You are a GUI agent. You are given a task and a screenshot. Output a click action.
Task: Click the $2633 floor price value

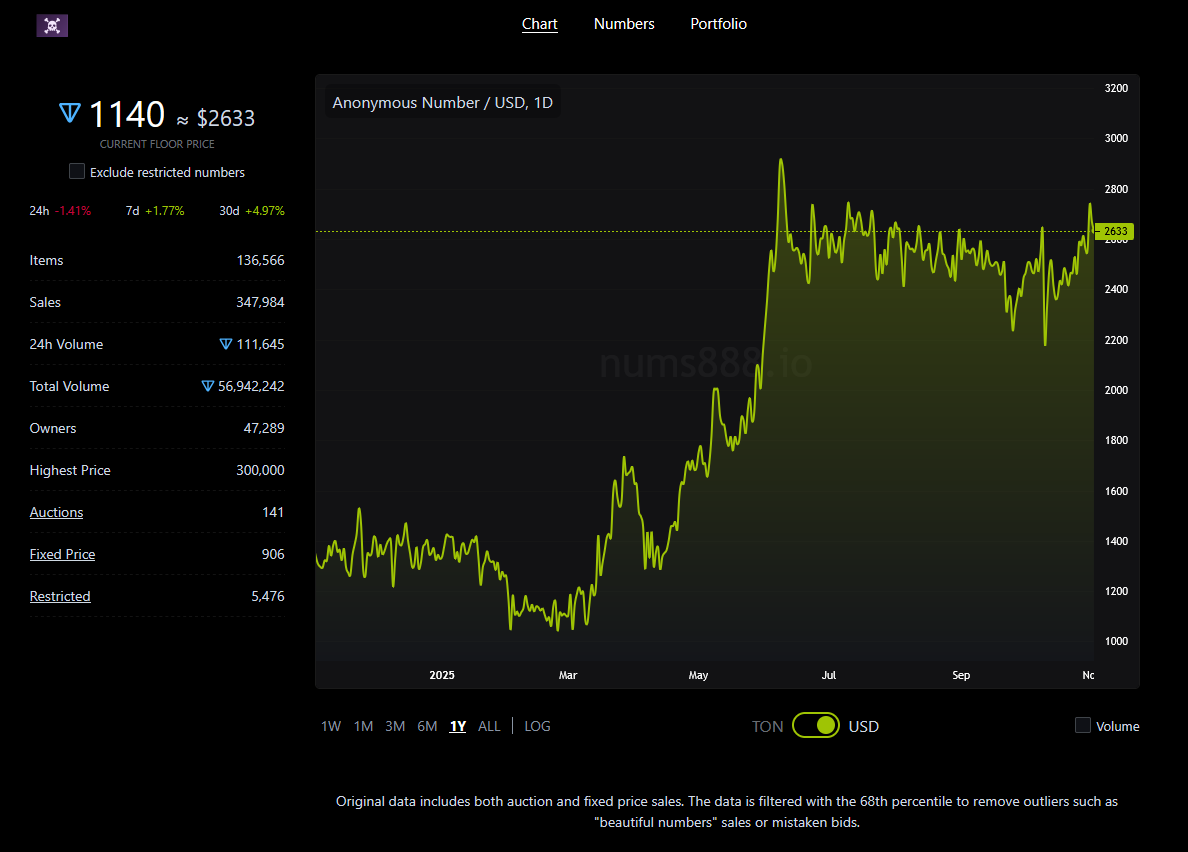pos(226,118)
